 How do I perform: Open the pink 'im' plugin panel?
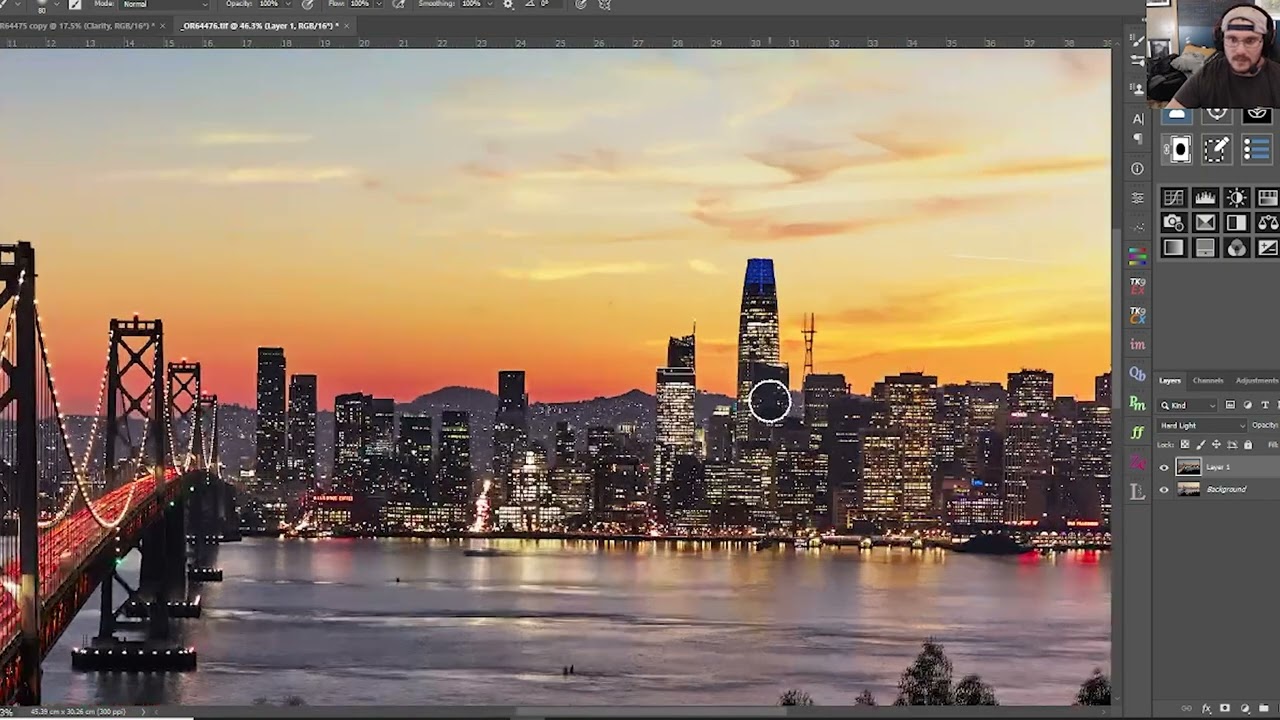click(x=1137, y=344)
